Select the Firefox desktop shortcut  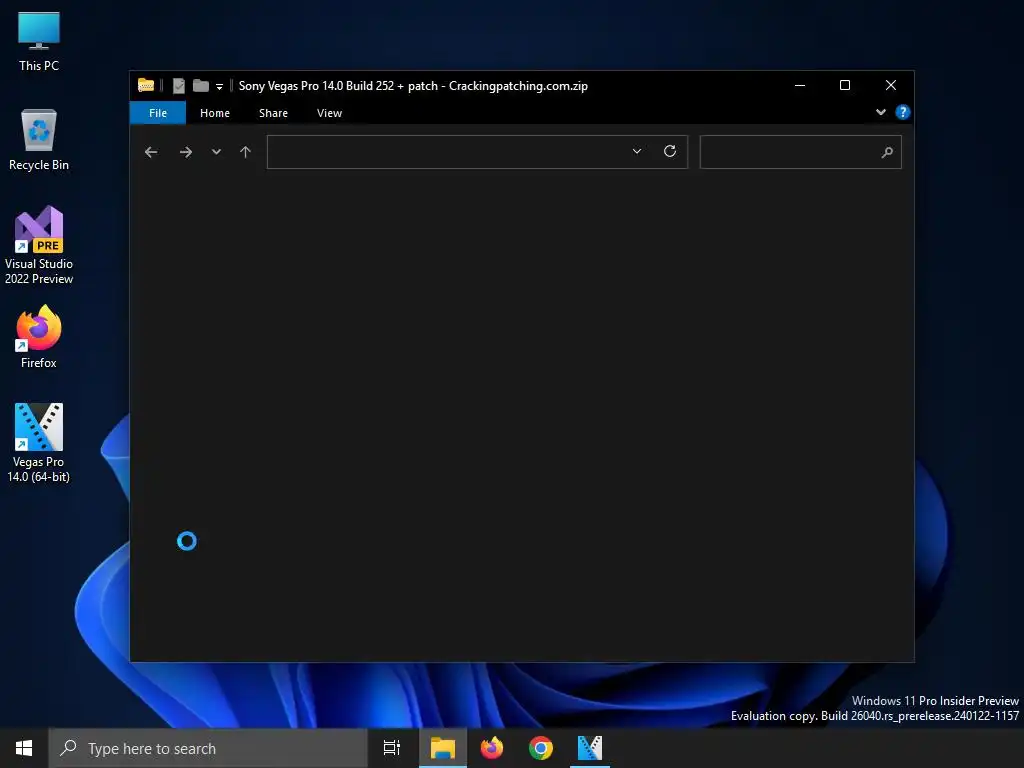39,337
